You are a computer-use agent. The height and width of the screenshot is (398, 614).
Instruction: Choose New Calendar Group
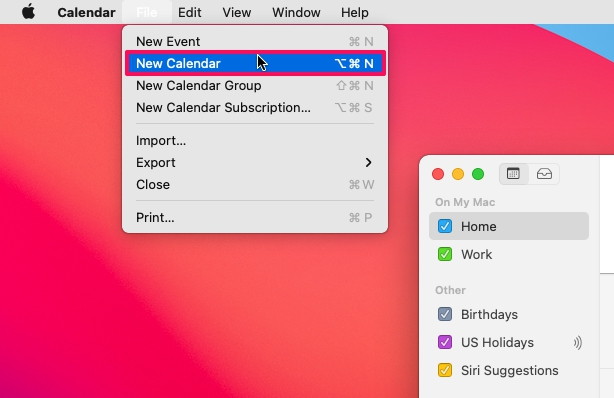click(255, 85)
